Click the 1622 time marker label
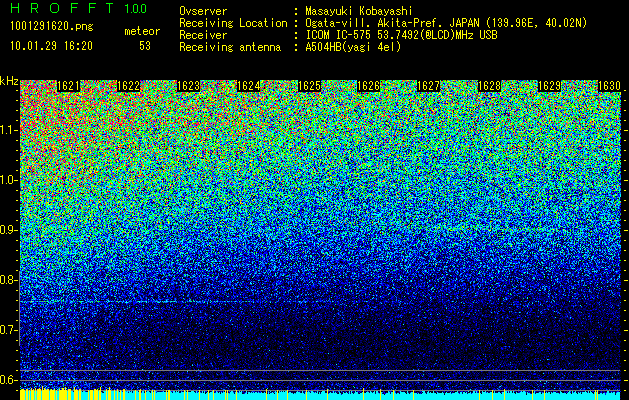 (x=128, y=86)
